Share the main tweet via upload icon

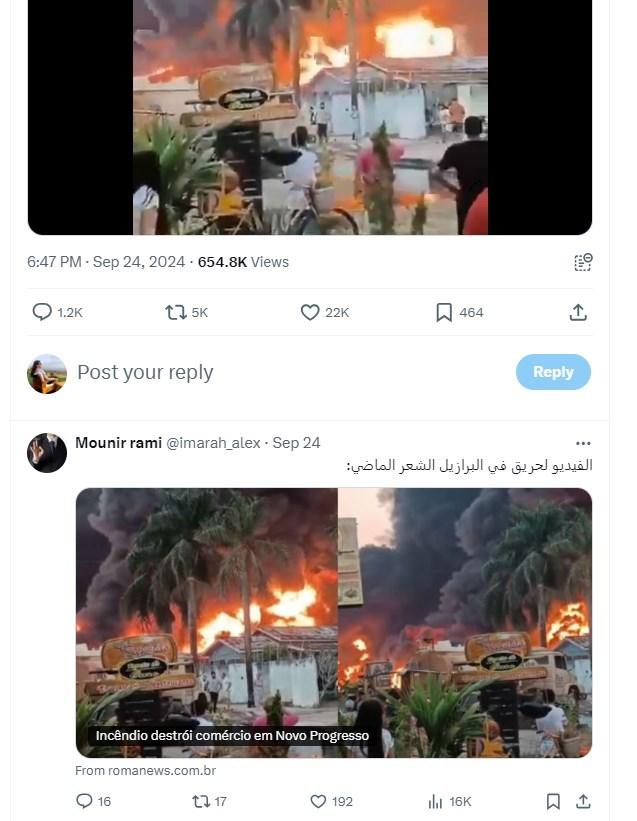(578, 313)
